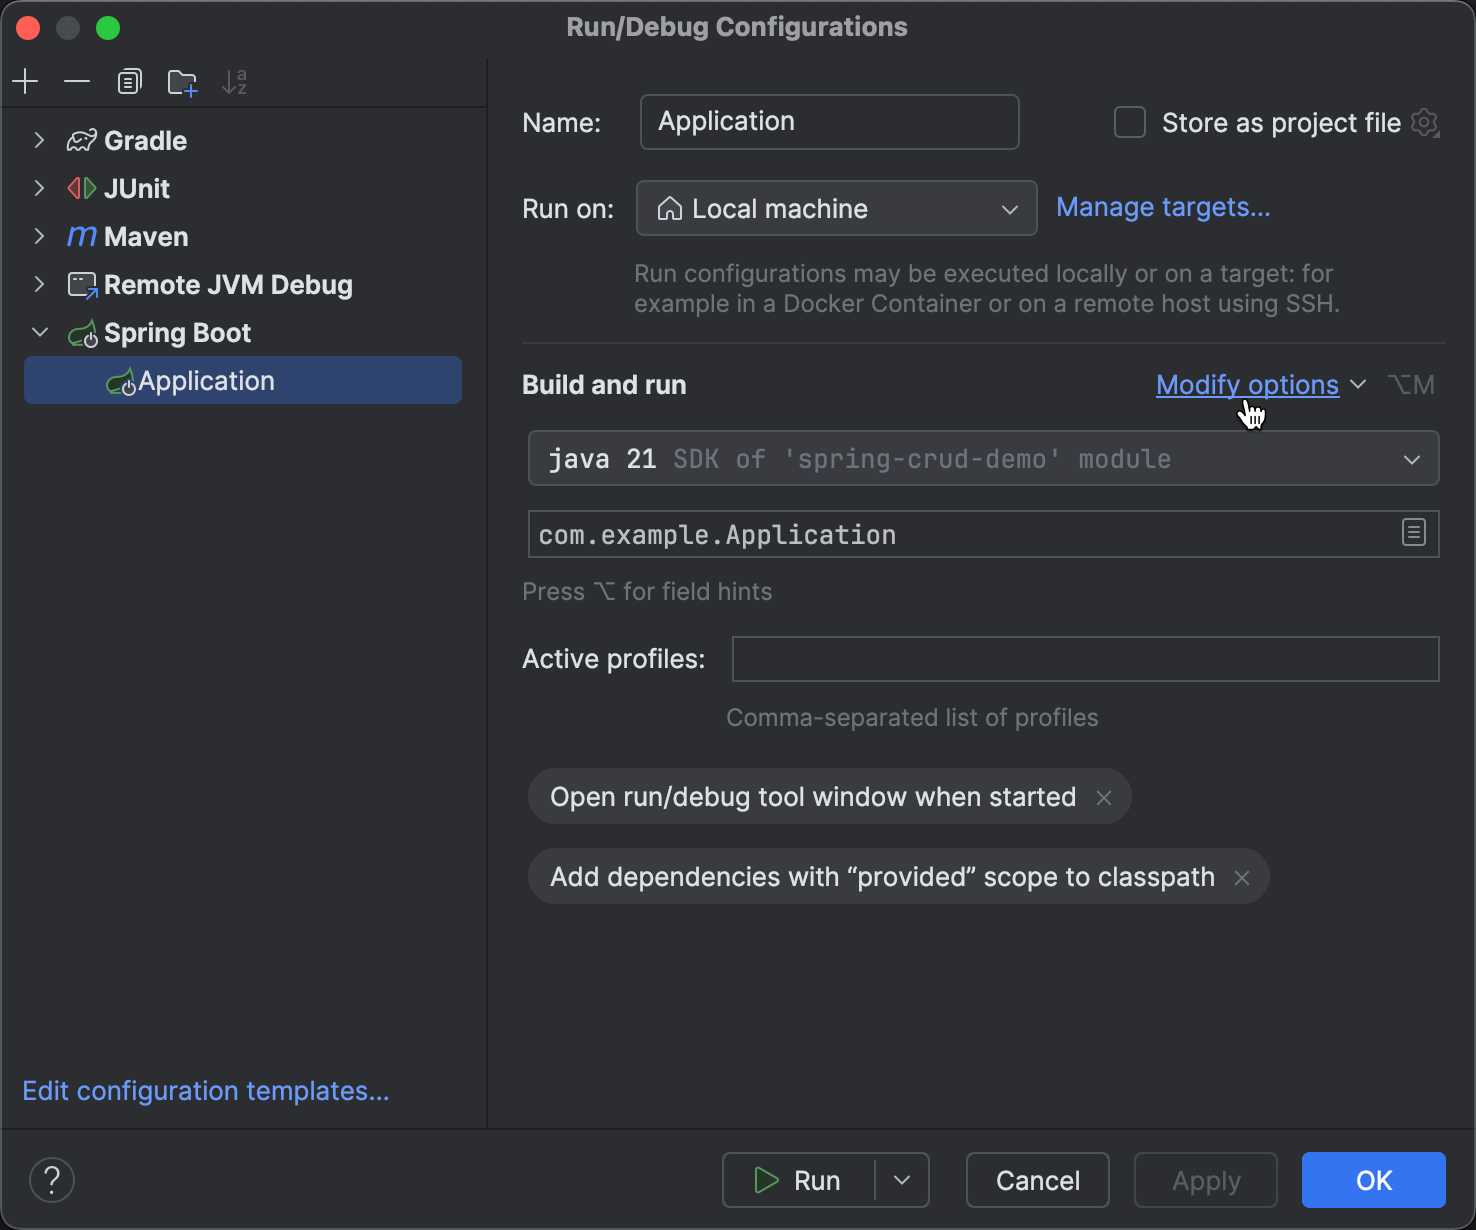Click the Gradle elephant icon in the sidebar
Image resolution: width=1476 pixels, height=1230 pixels.
click(81, 140)
